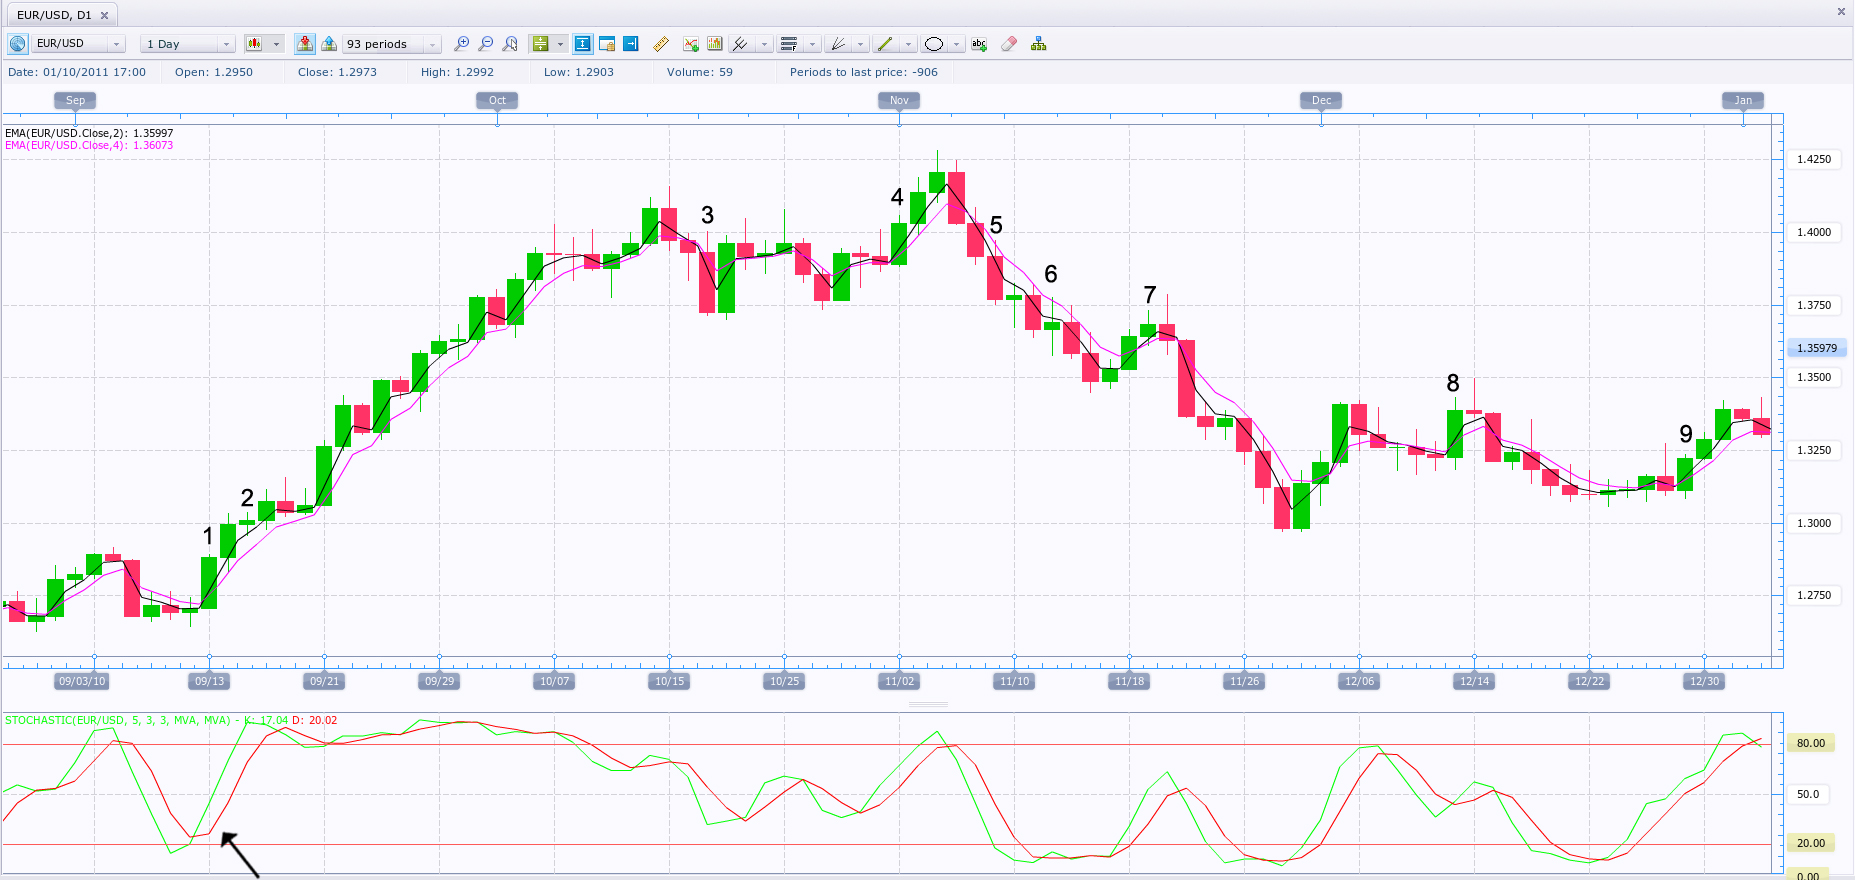Click the Nov month marker button
This screenshot has height=880, width=1855.
[x=899, y=100]
